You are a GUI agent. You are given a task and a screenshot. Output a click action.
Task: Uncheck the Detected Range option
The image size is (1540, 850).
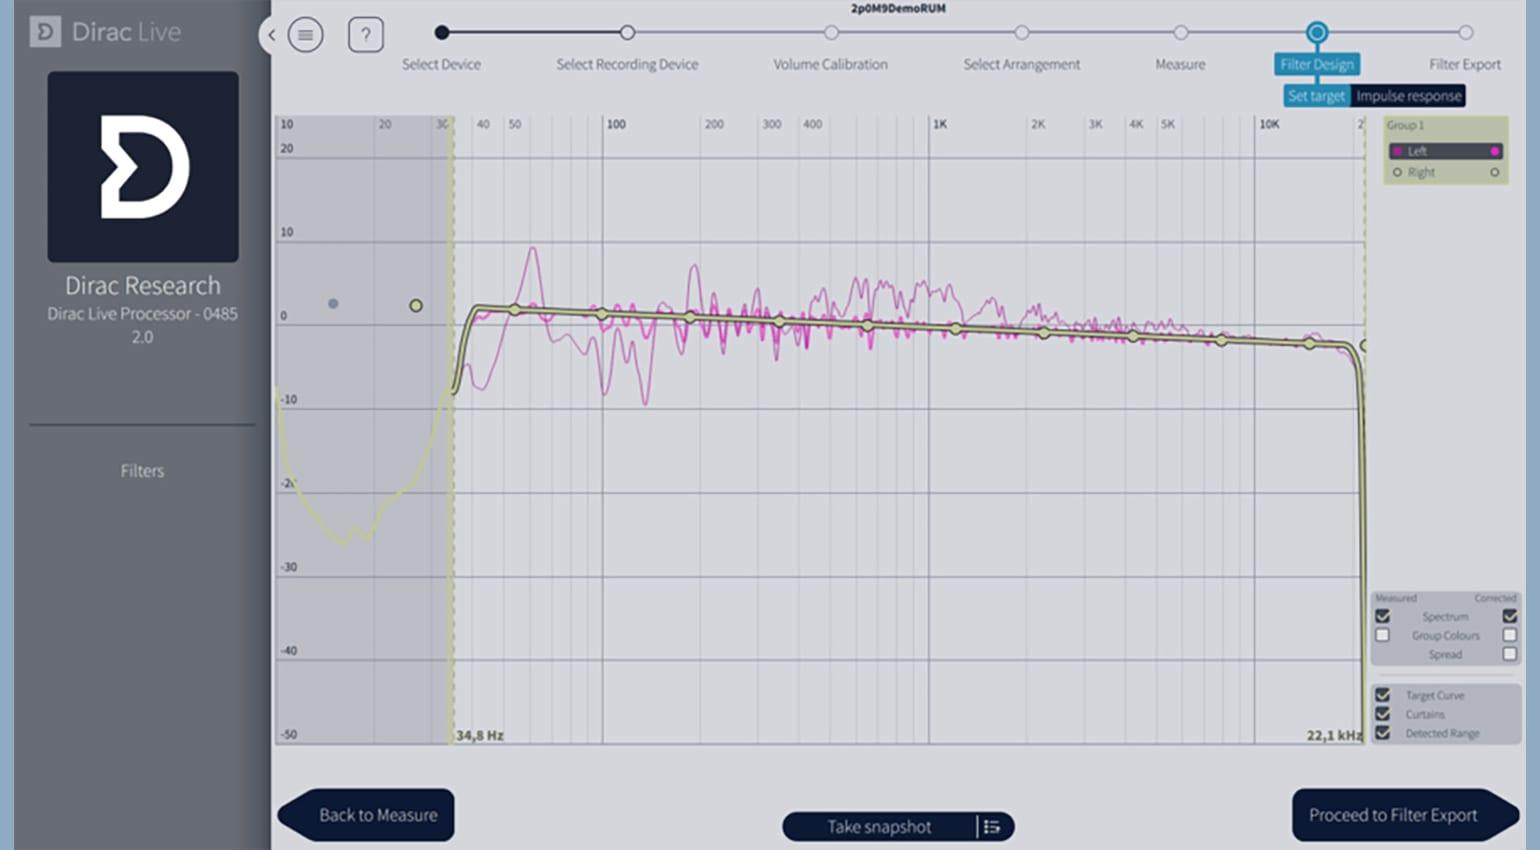coord(1382,733)
